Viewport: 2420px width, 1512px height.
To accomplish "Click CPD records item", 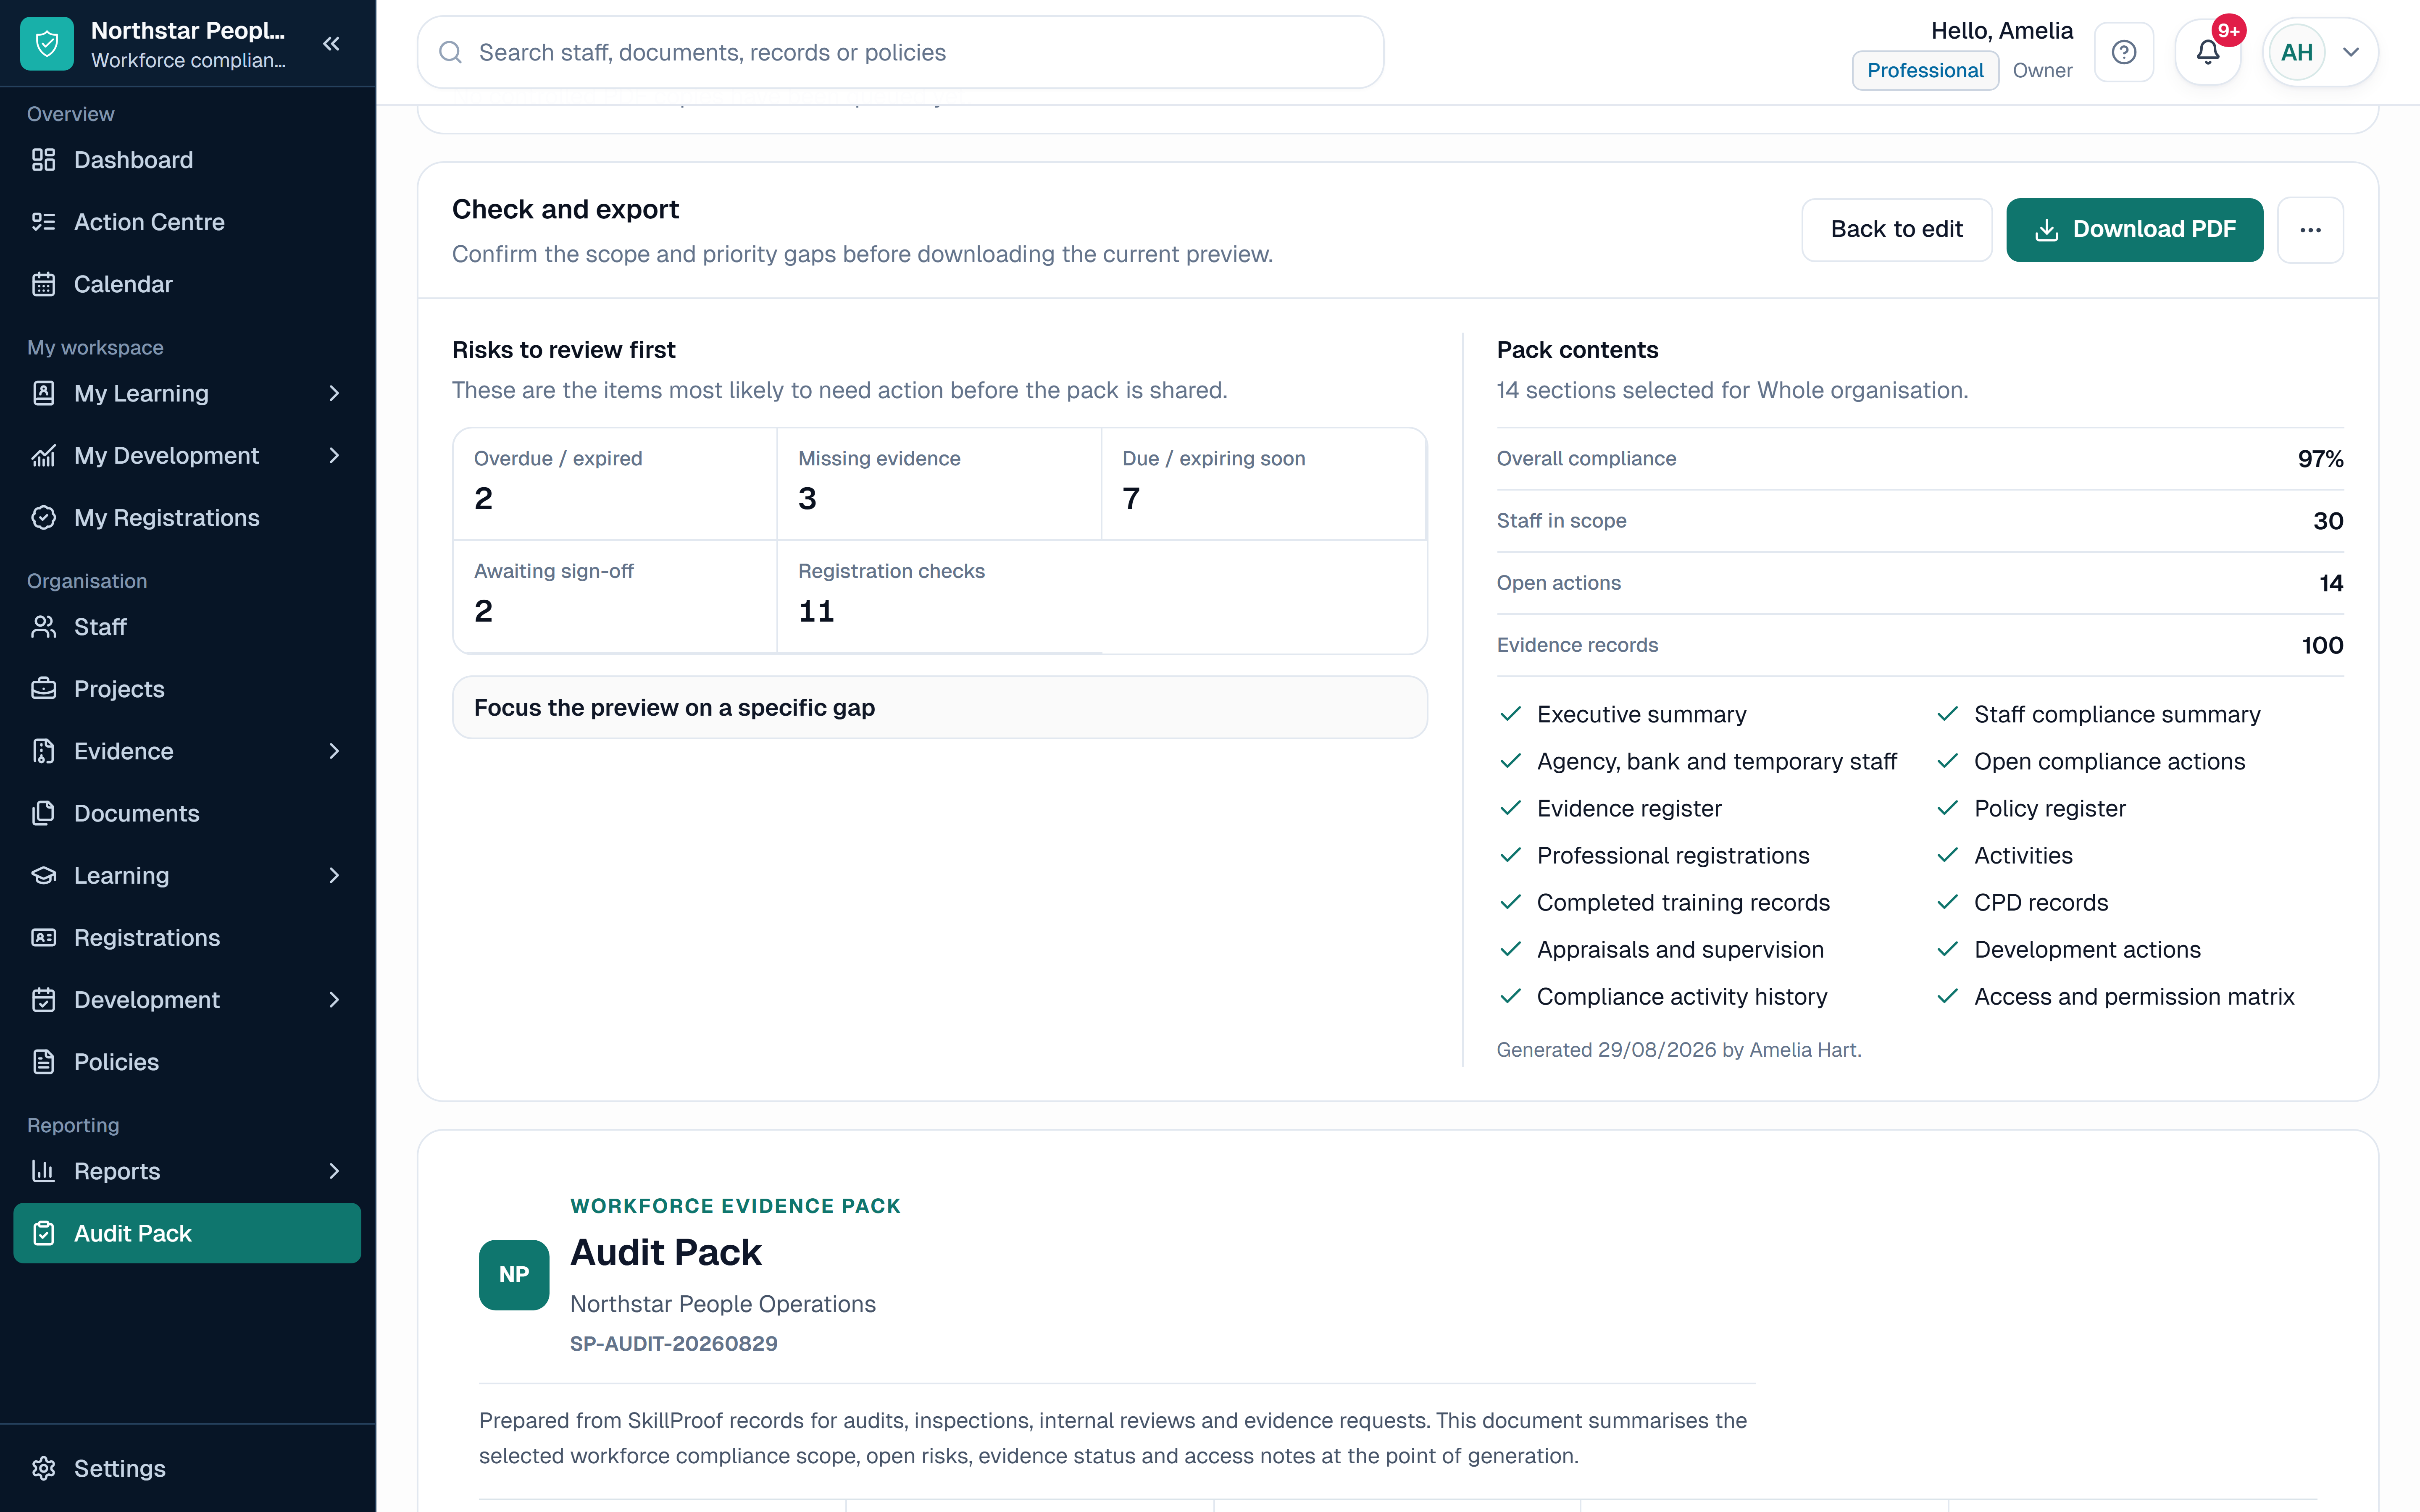I will 2022,902.
